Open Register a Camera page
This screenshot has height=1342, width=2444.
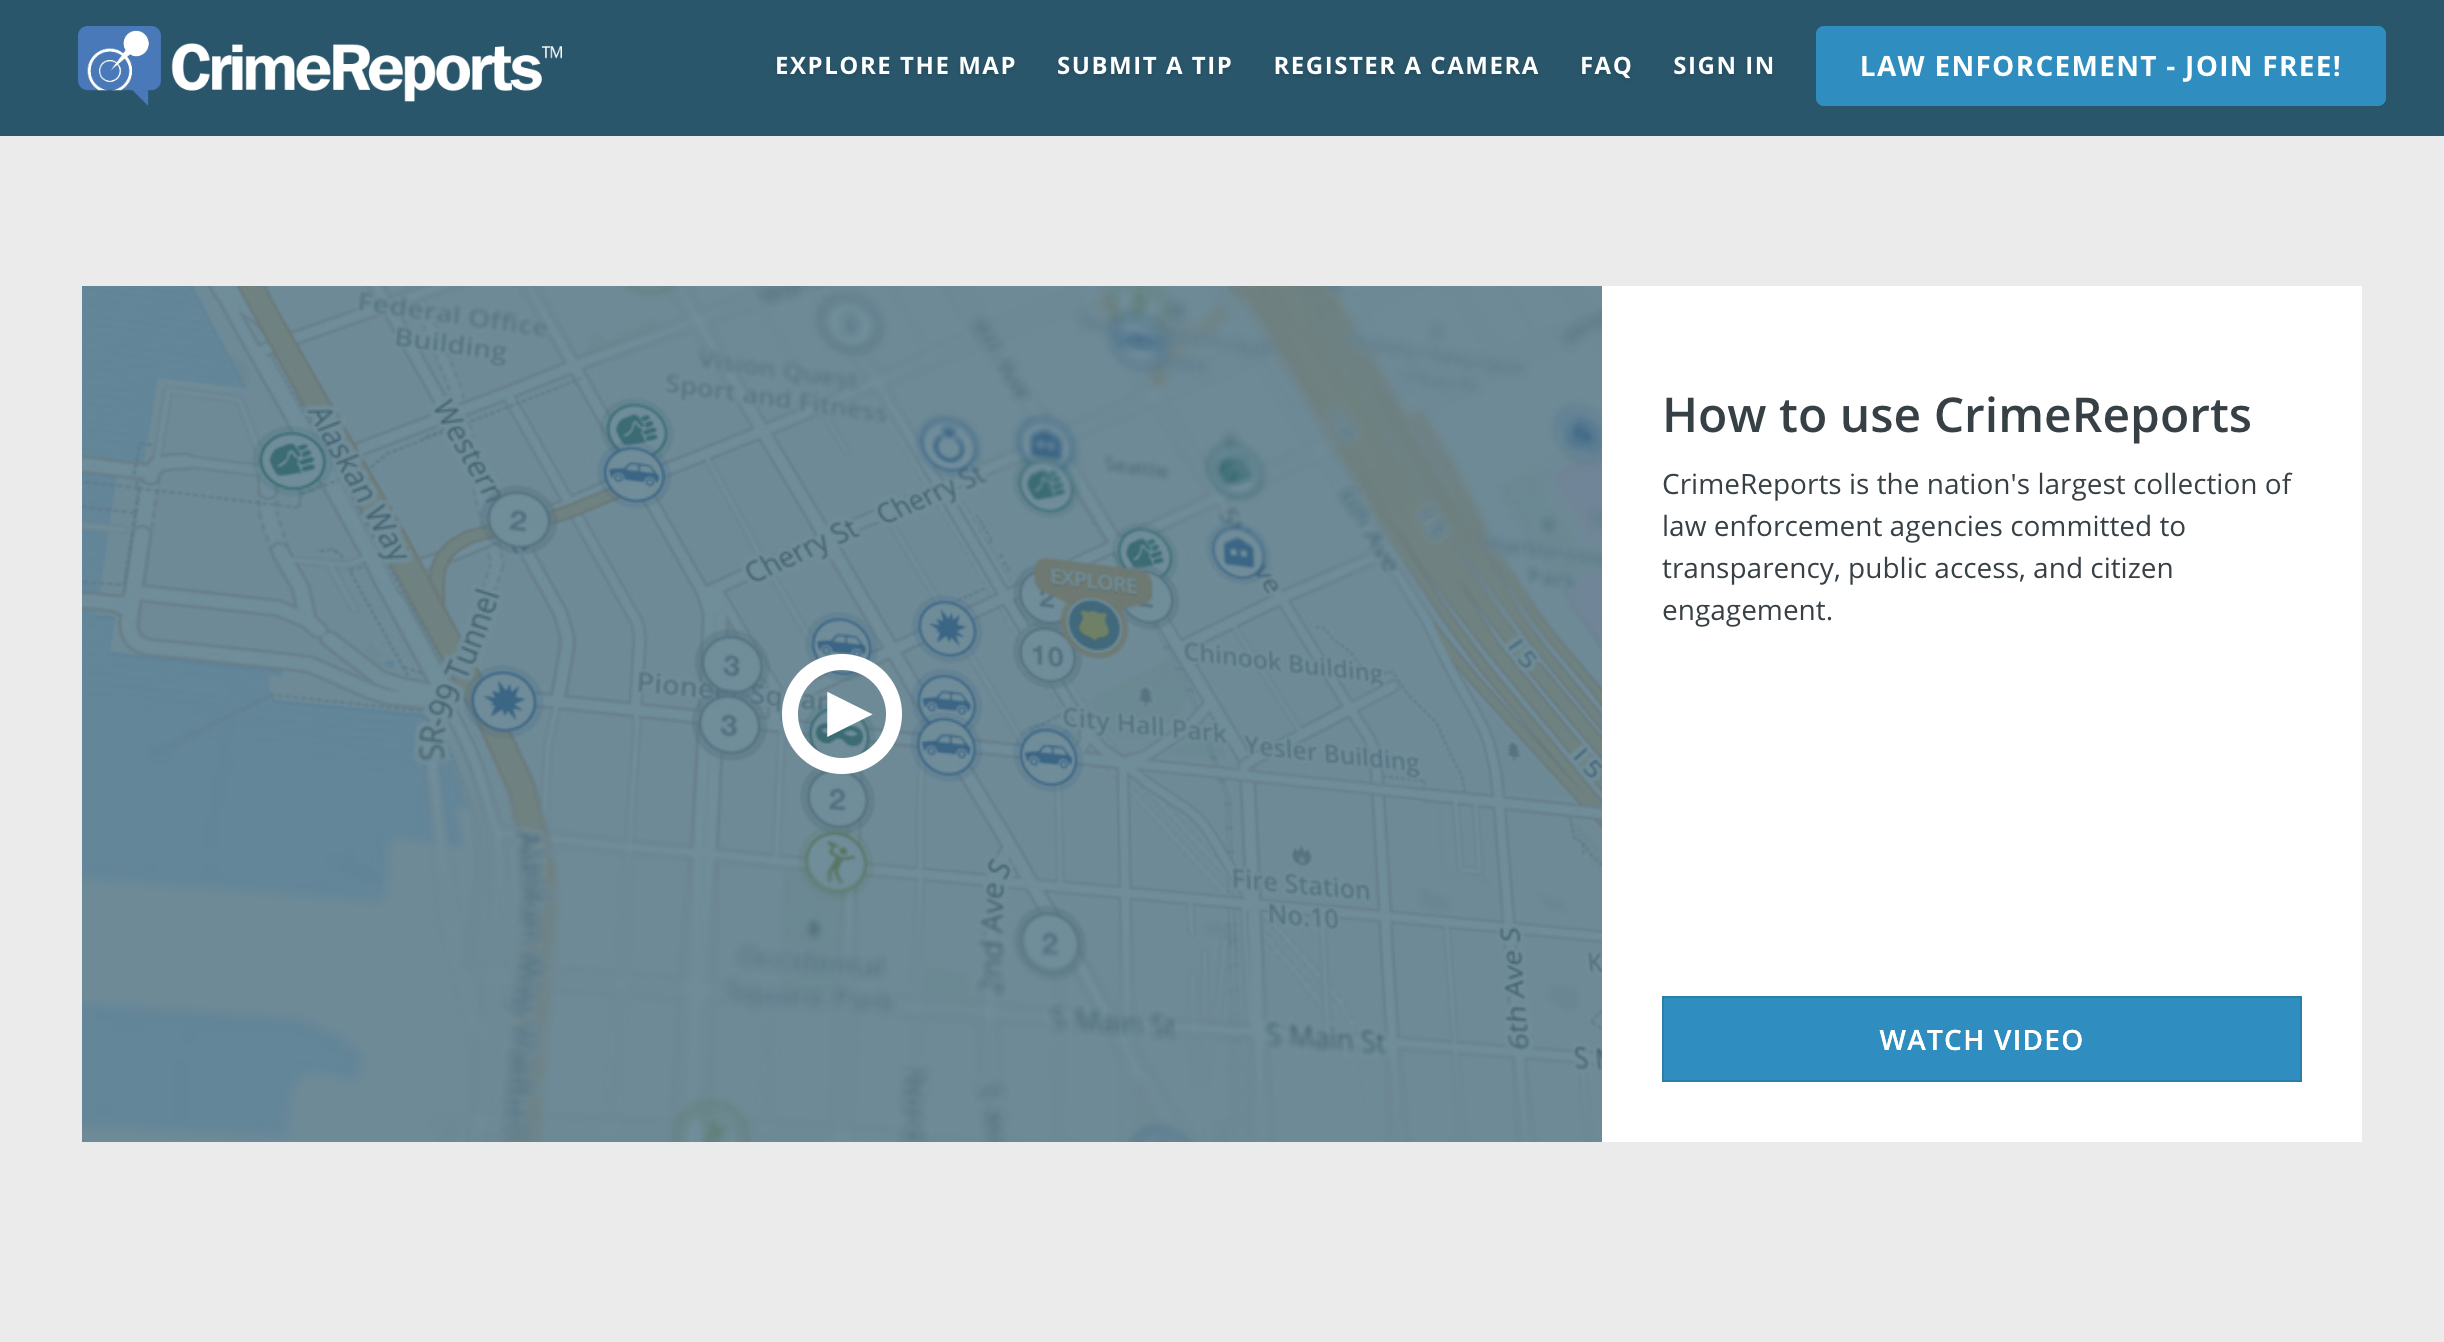(x=1405, y=66)
